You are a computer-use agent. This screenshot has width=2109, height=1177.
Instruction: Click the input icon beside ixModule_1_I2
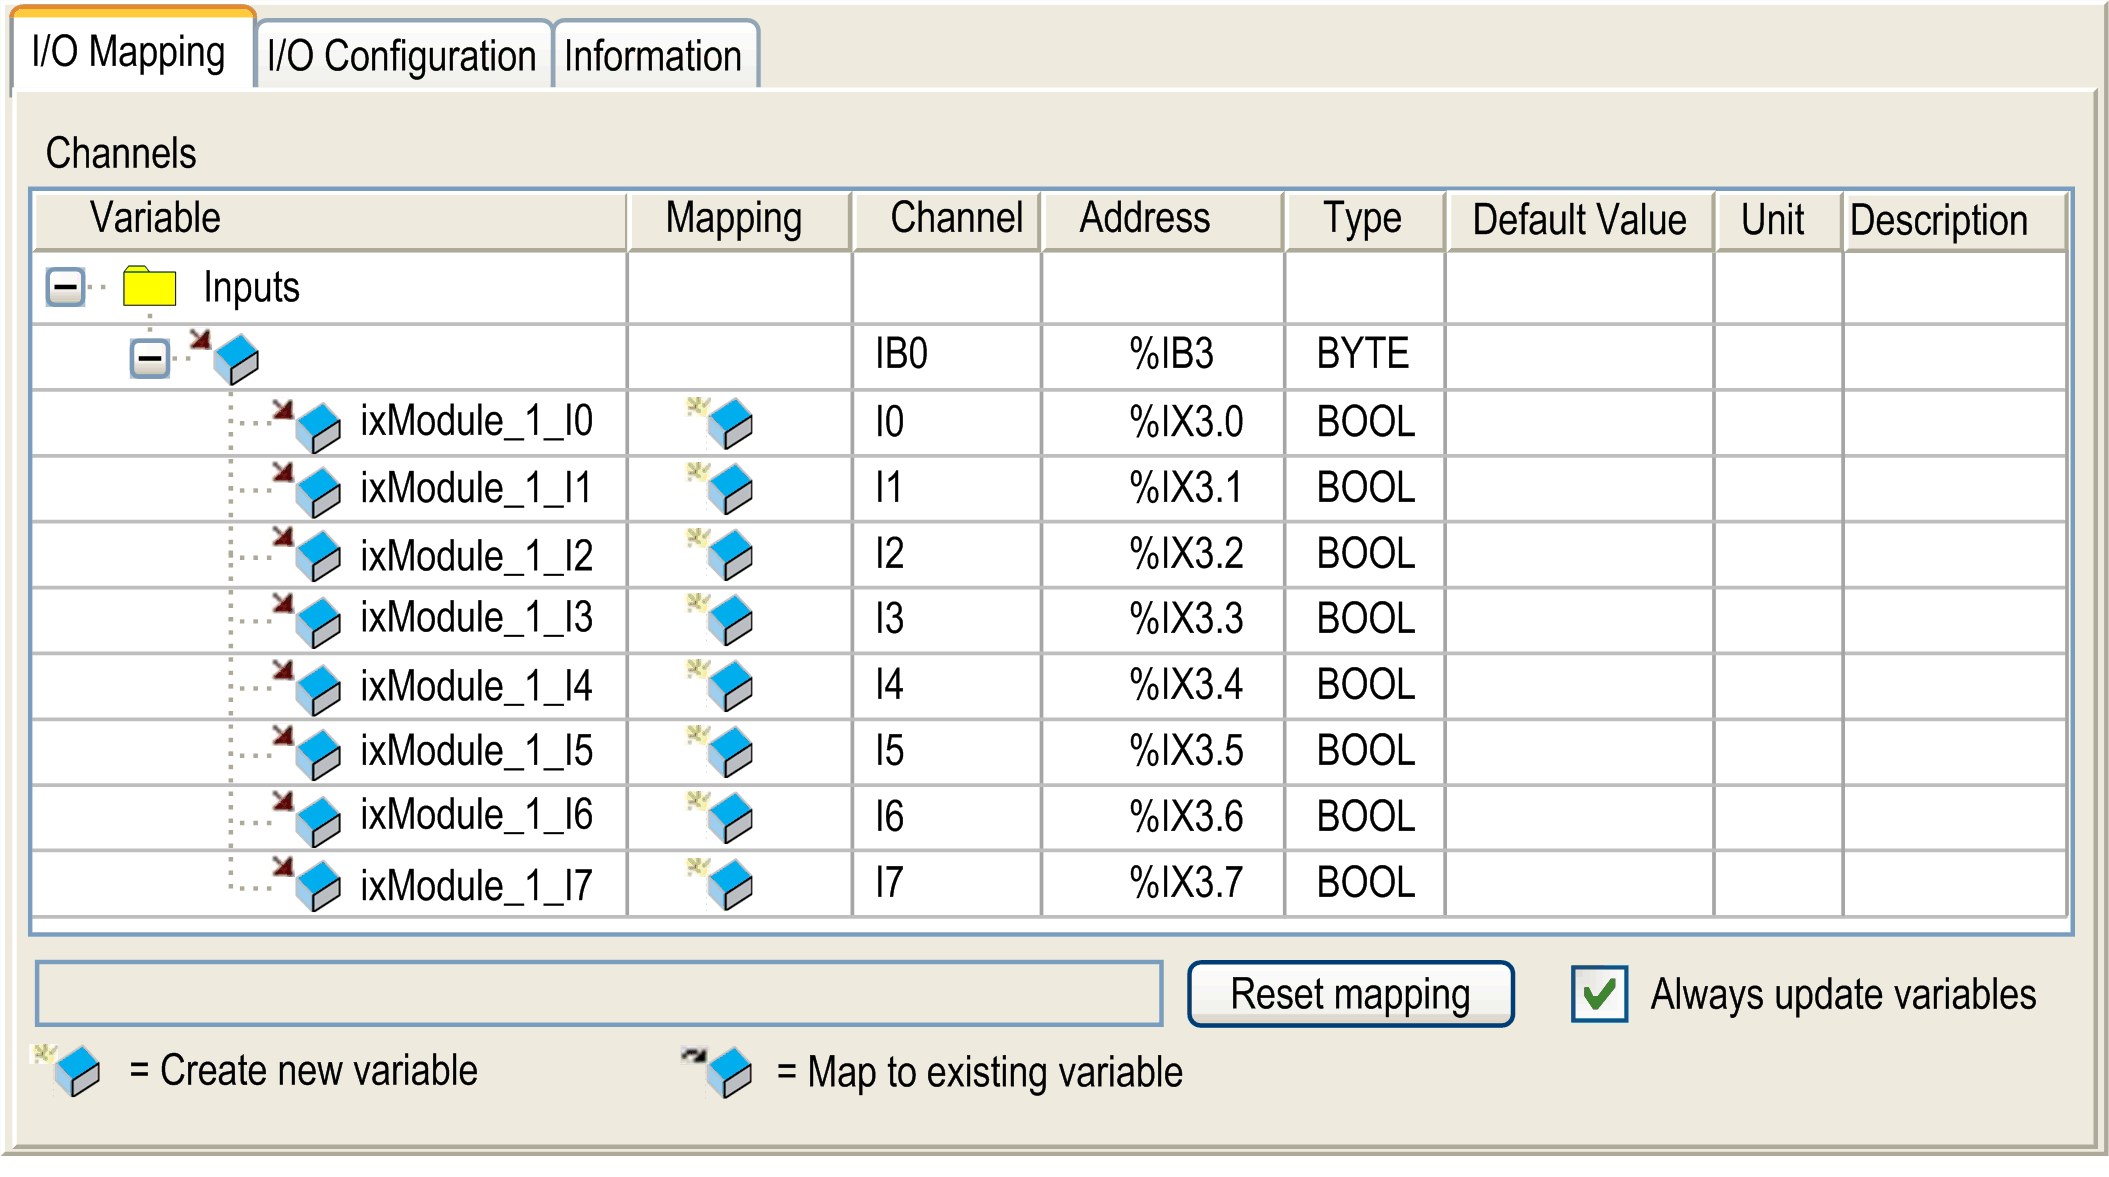click(308, 555)
